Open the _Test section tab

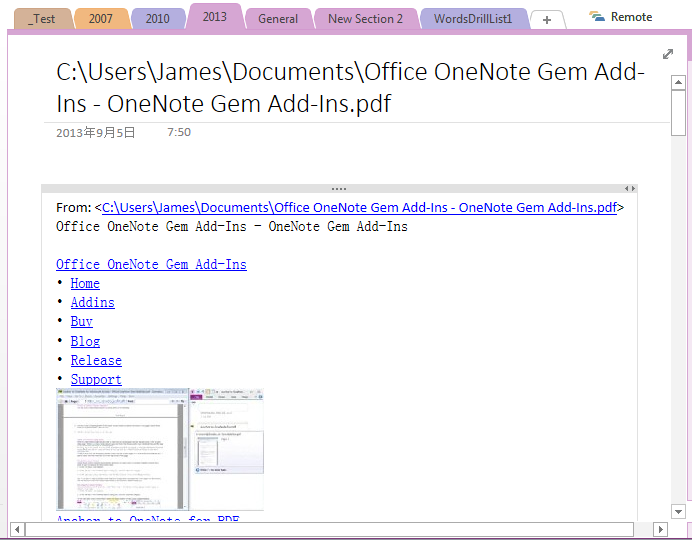(x=43, y=19)
